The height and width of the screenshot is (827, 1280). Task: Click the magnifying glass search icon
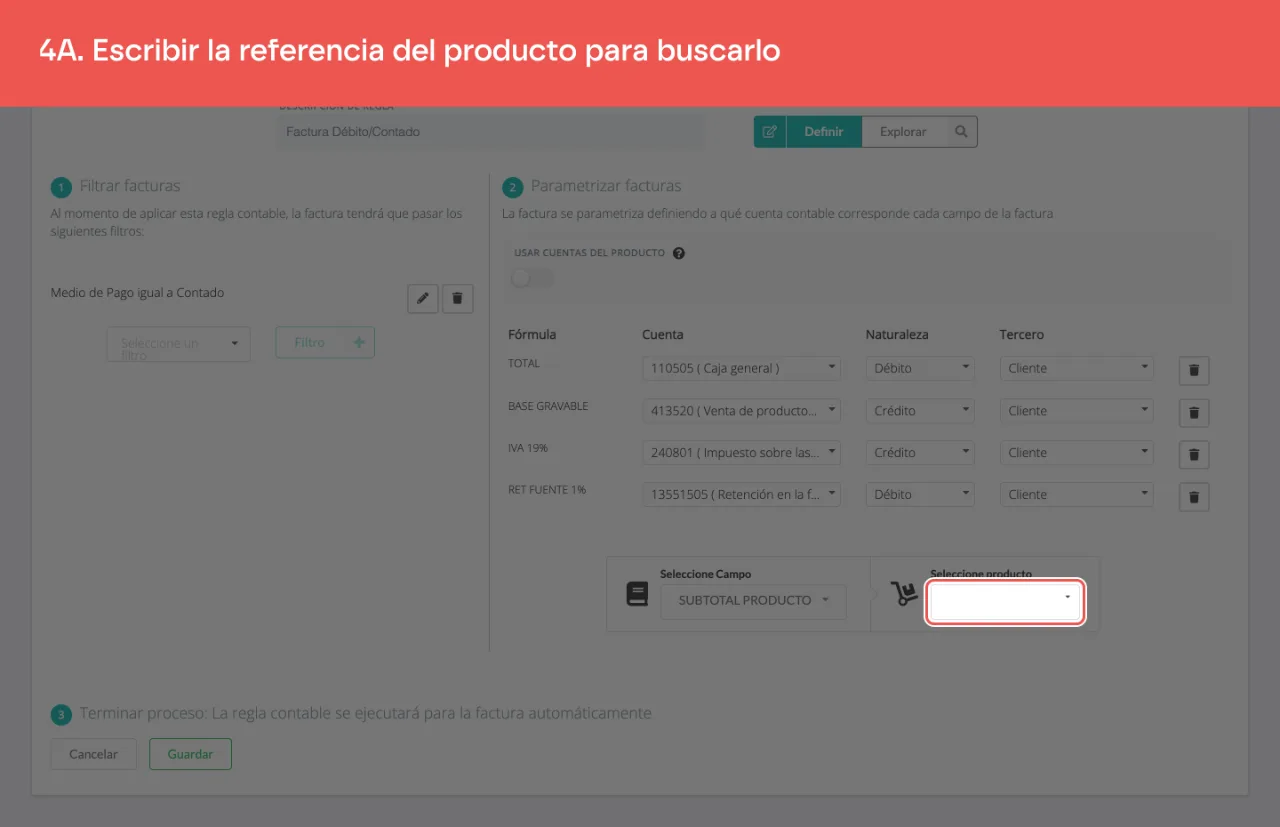961,132
